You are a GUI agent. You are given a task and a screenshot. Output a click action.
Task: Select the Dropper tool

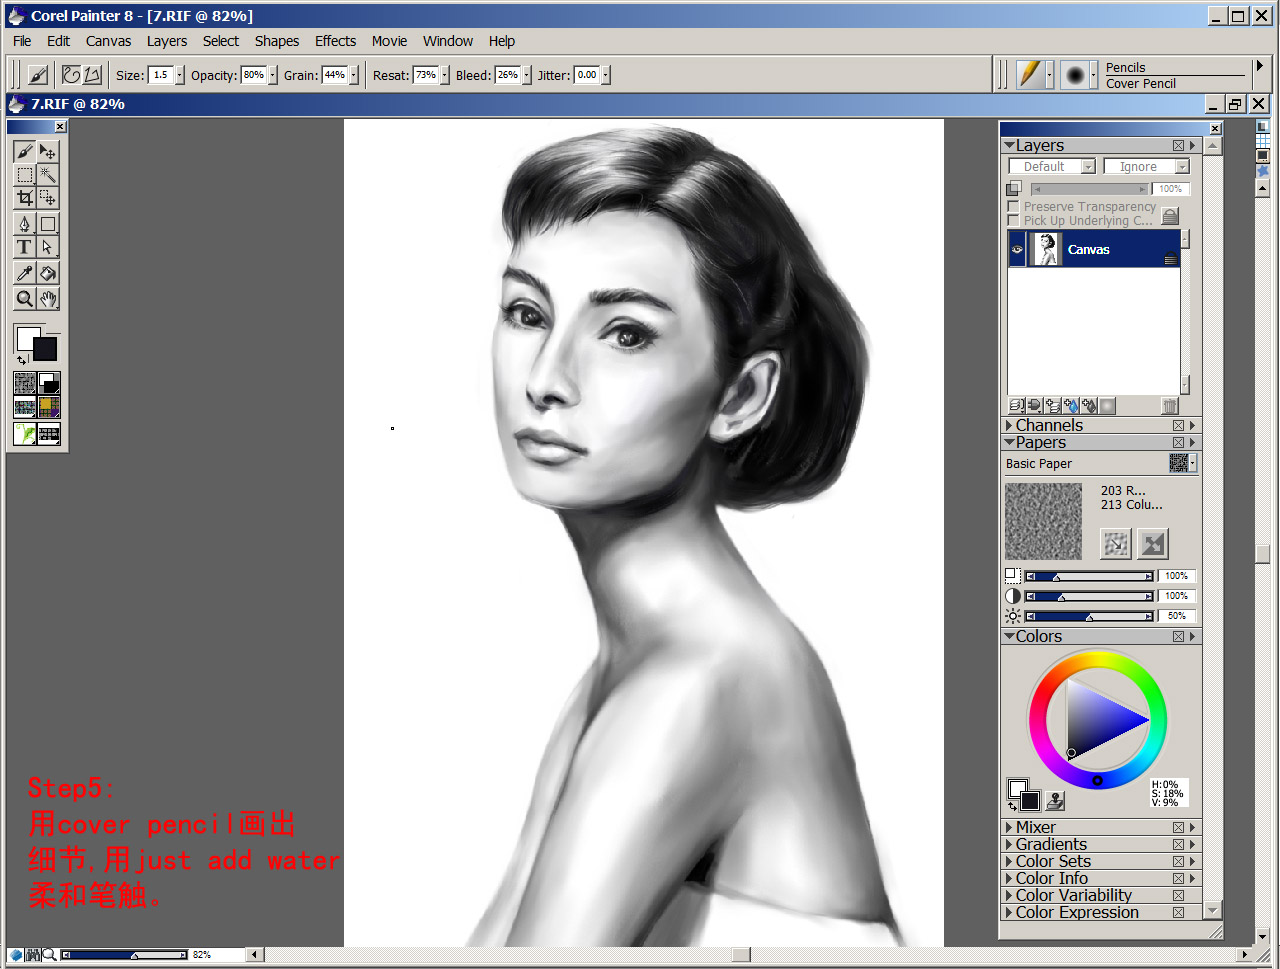(x=25, y=273)
